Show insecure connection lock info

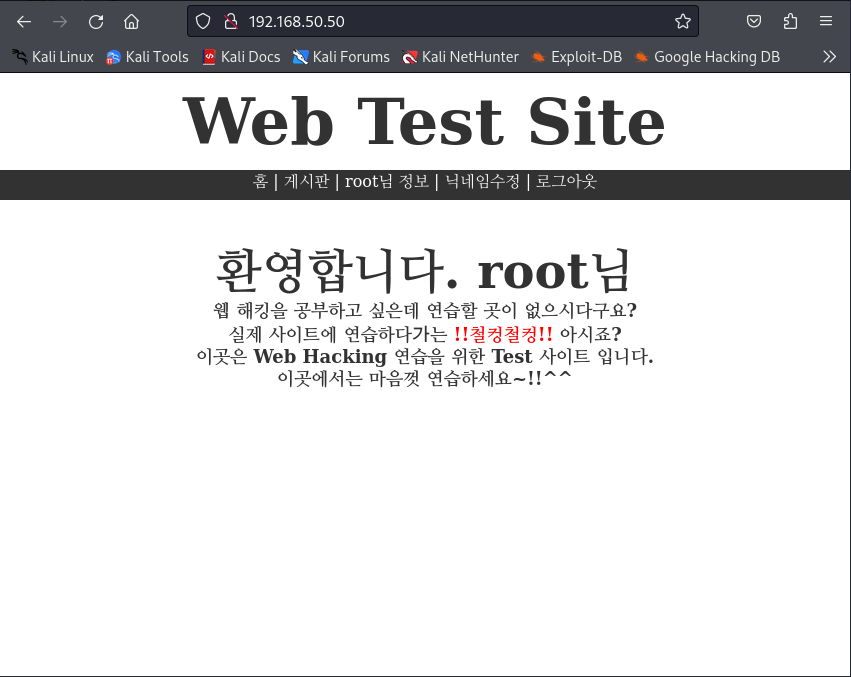231,22
